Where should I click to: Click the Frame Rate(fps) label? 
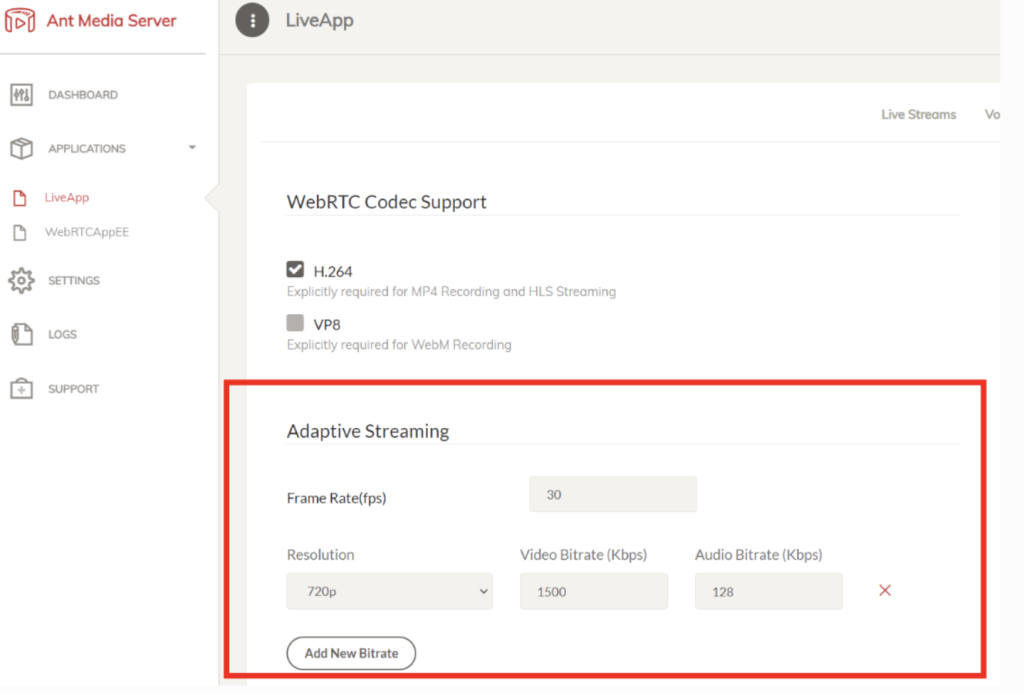336,498
